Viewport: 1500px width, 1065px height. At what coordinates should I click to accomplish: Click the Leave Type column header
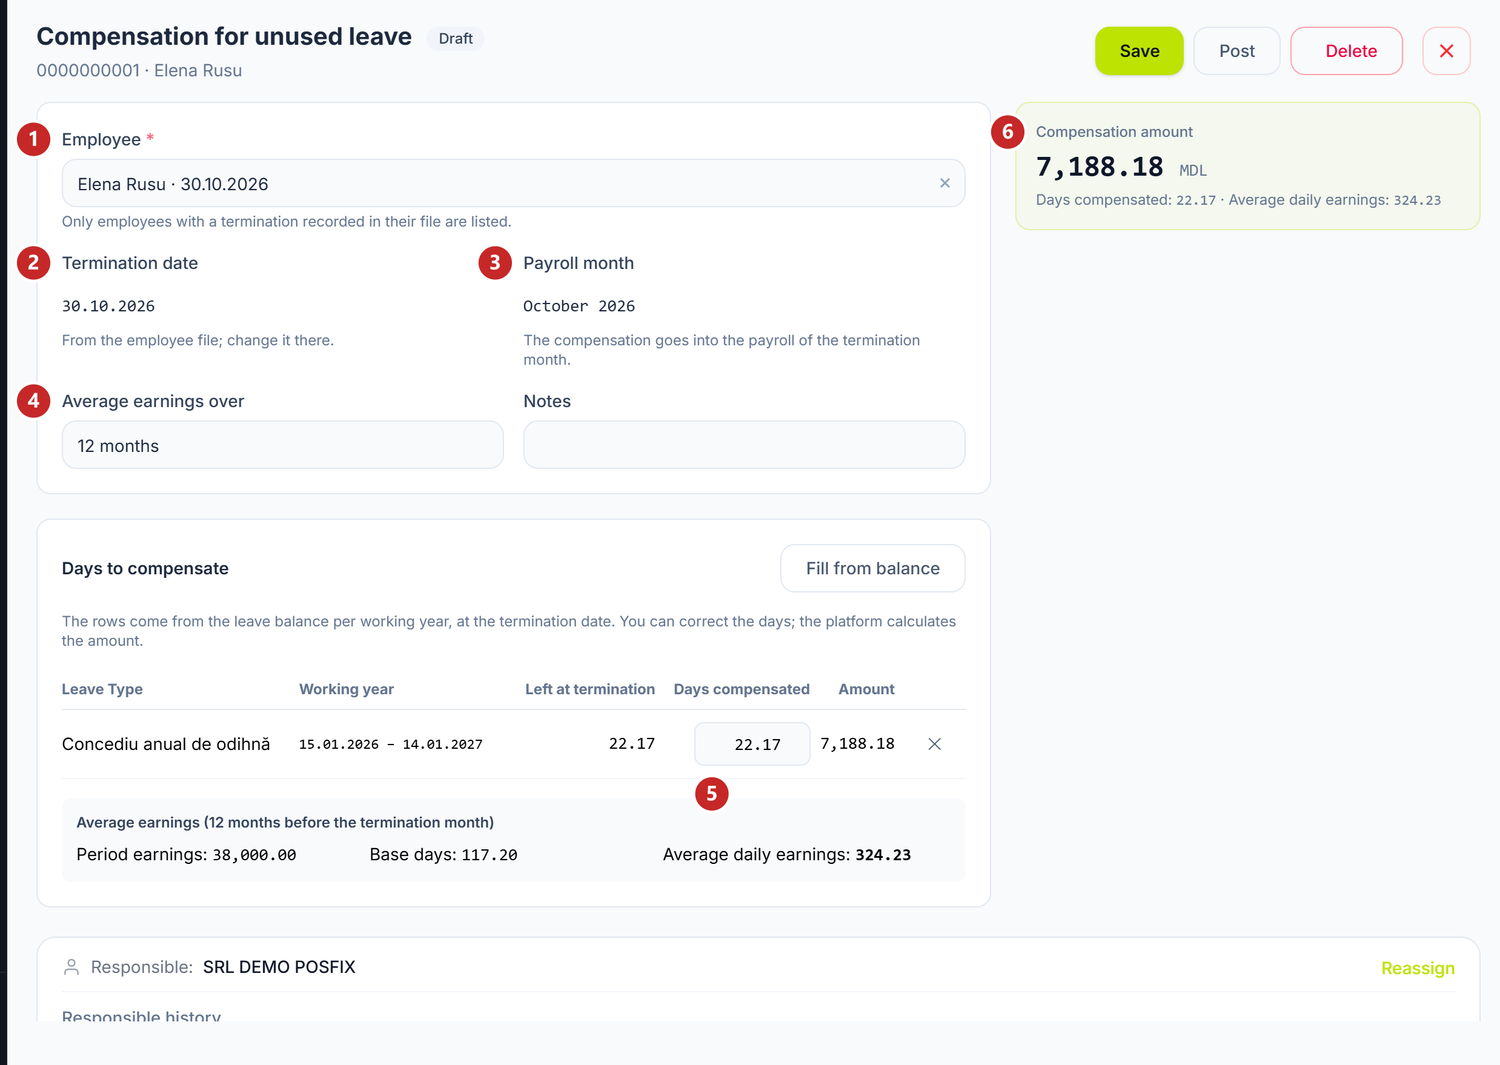tap(102, 689)
